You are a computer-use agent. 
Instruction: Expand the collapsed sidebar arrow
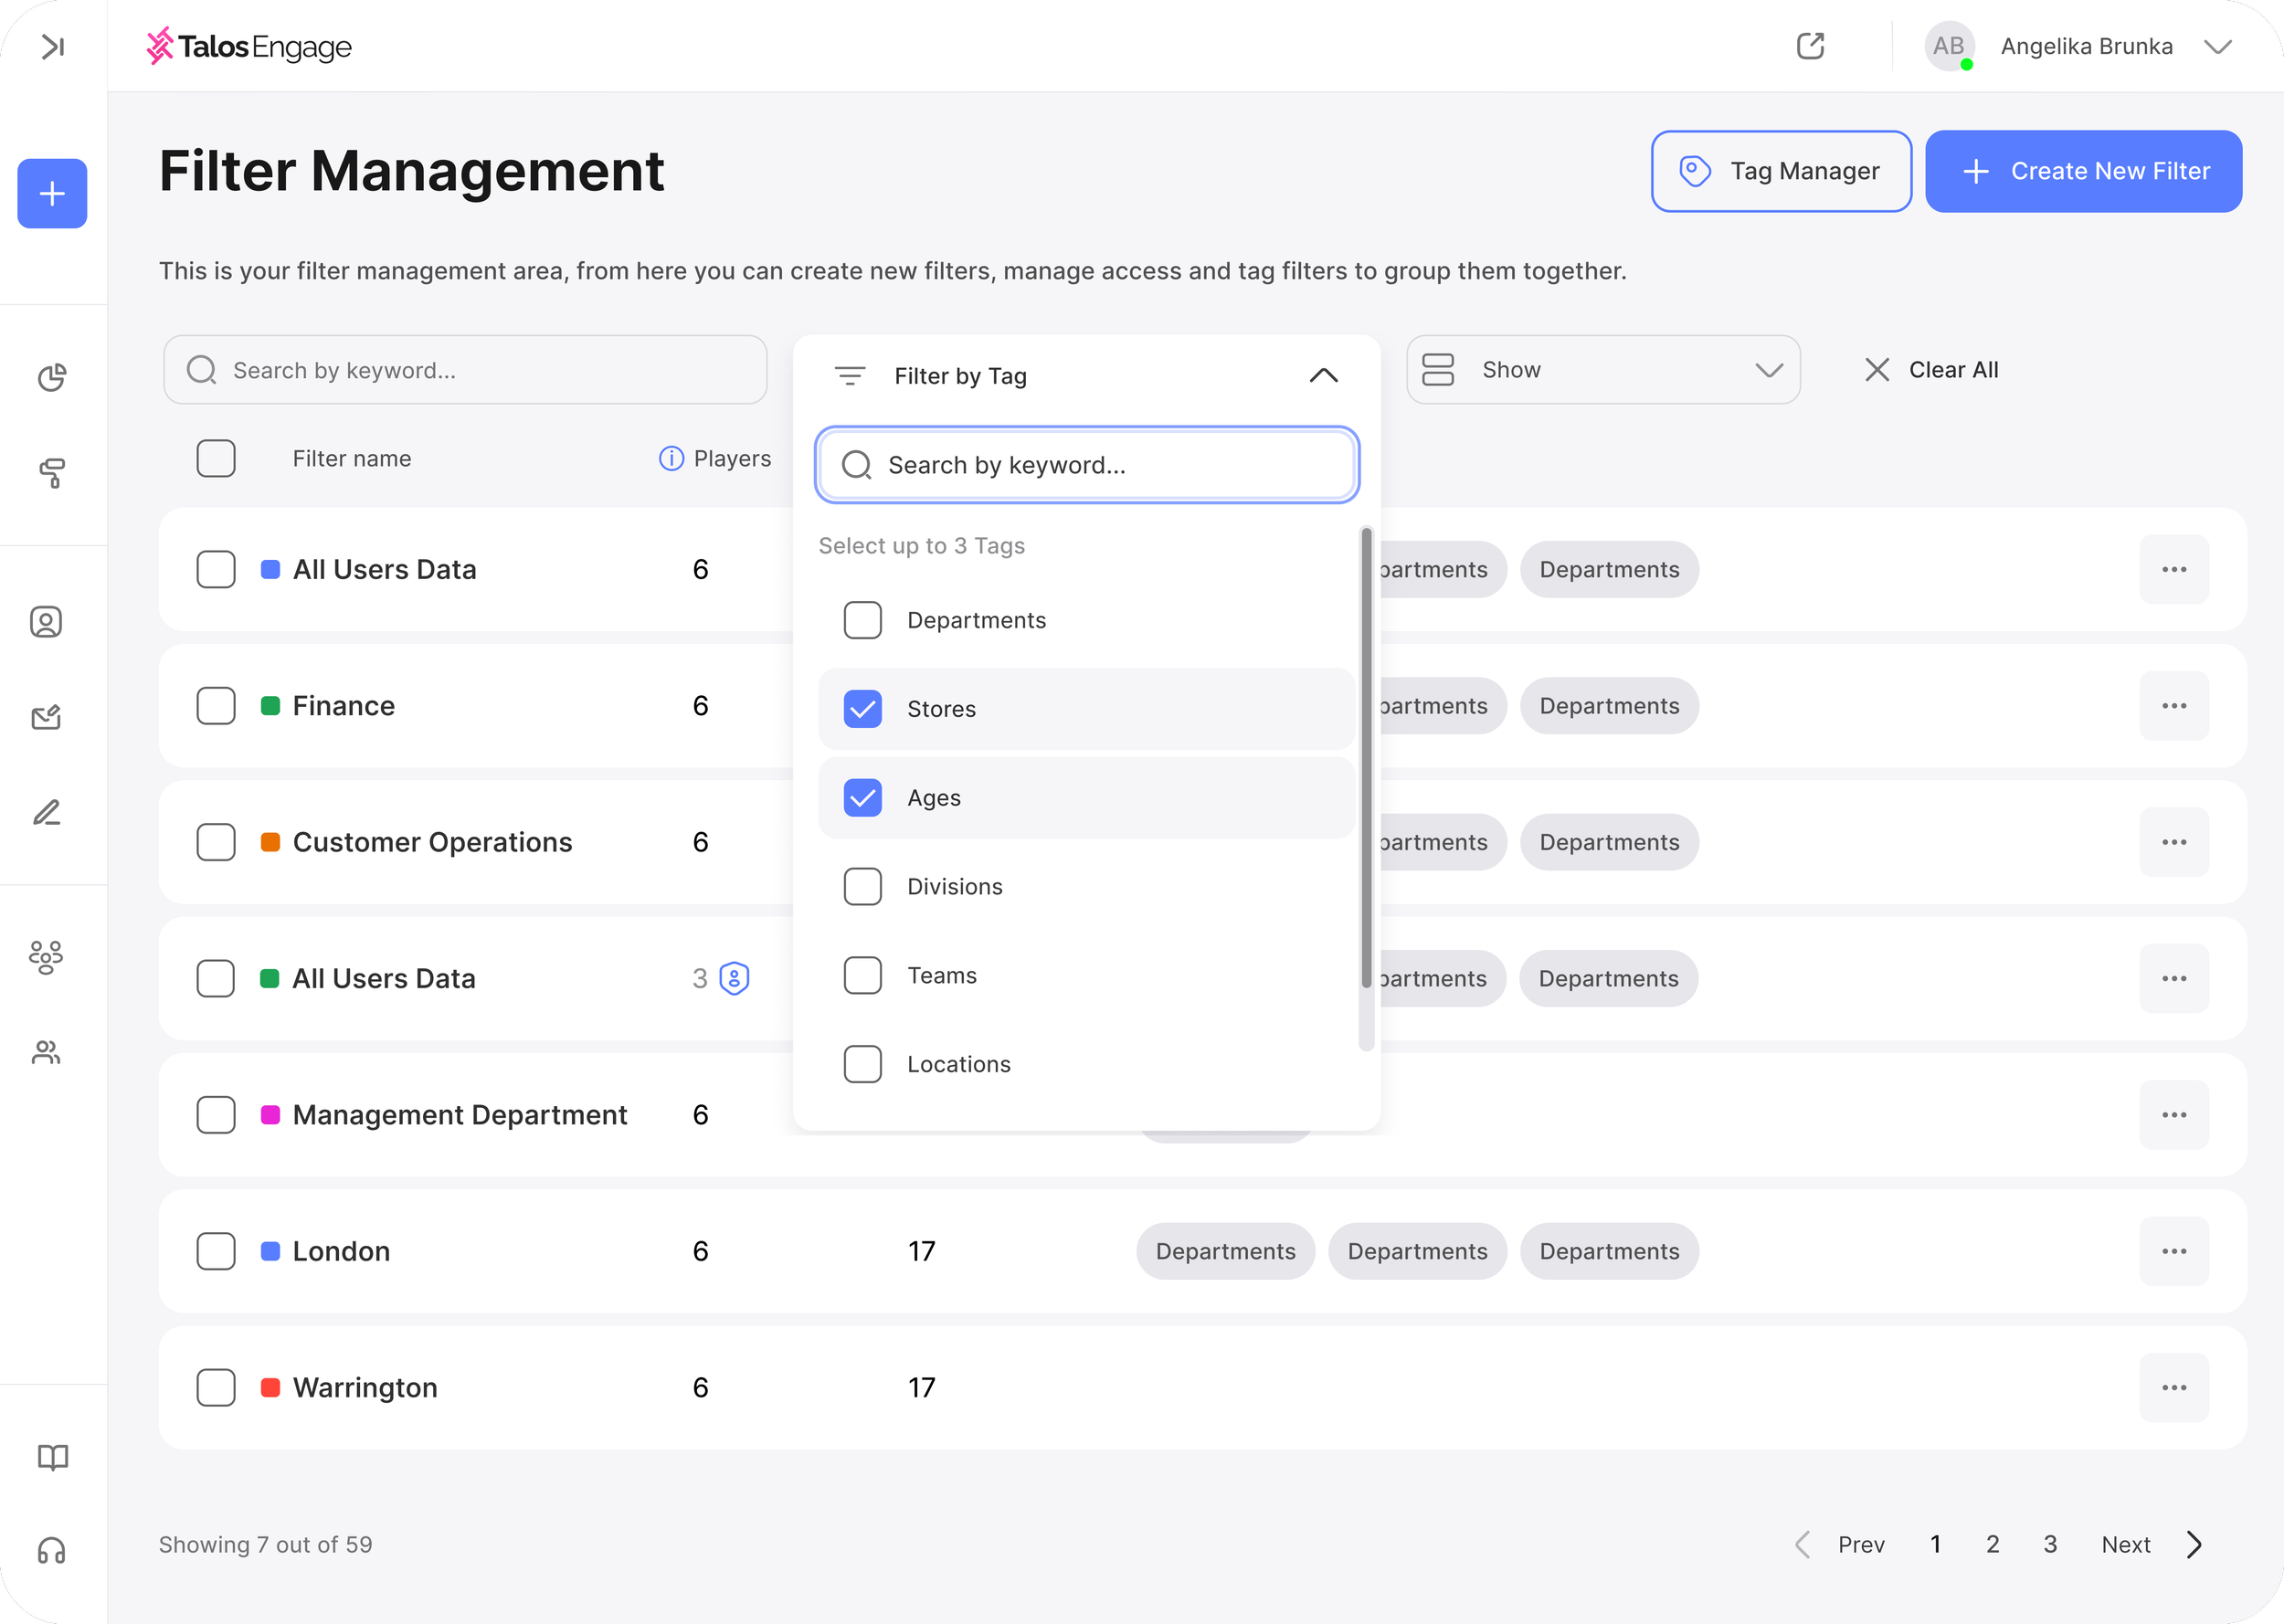(53, 46)
